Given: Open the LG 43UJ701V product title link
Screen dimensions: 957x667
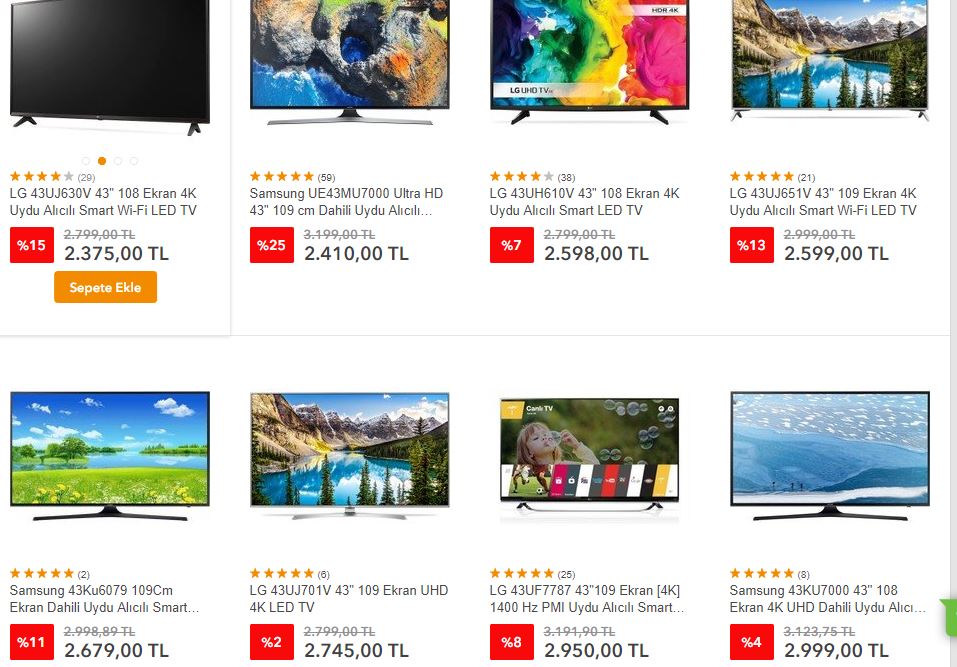Looking at the screenshot, I should [x=348, y=599].
